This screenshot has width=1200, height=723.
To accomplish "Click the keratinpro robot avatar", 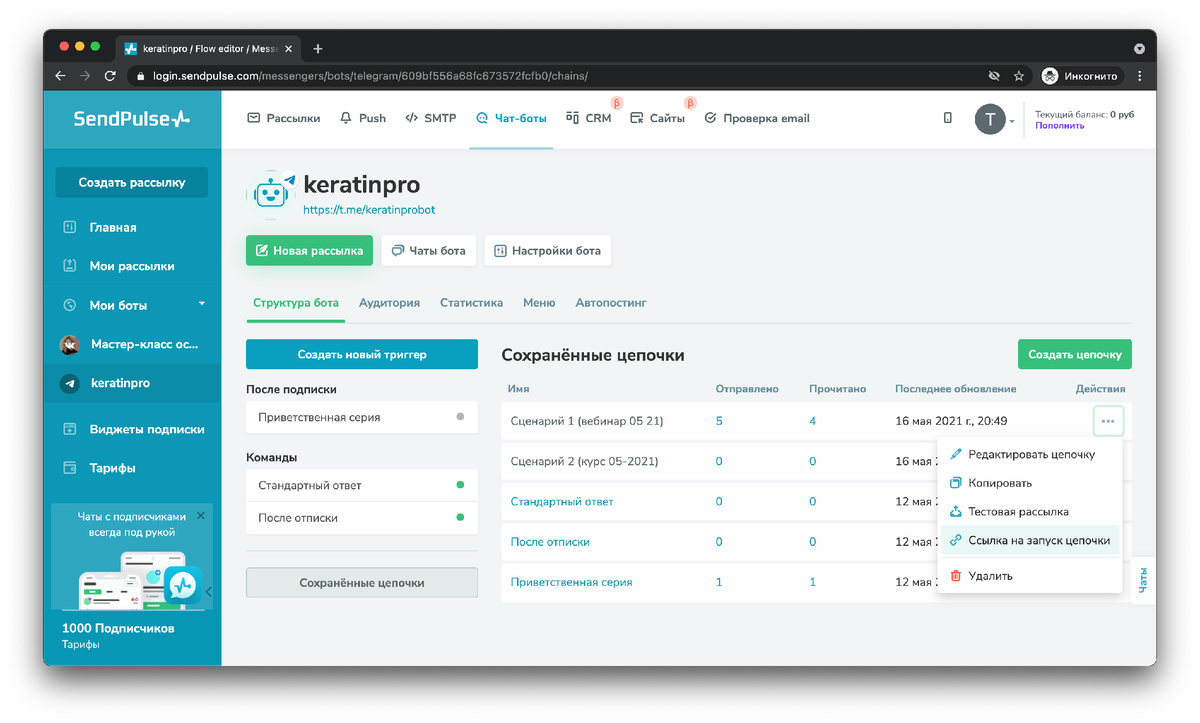I will click(x=270, y=194).
